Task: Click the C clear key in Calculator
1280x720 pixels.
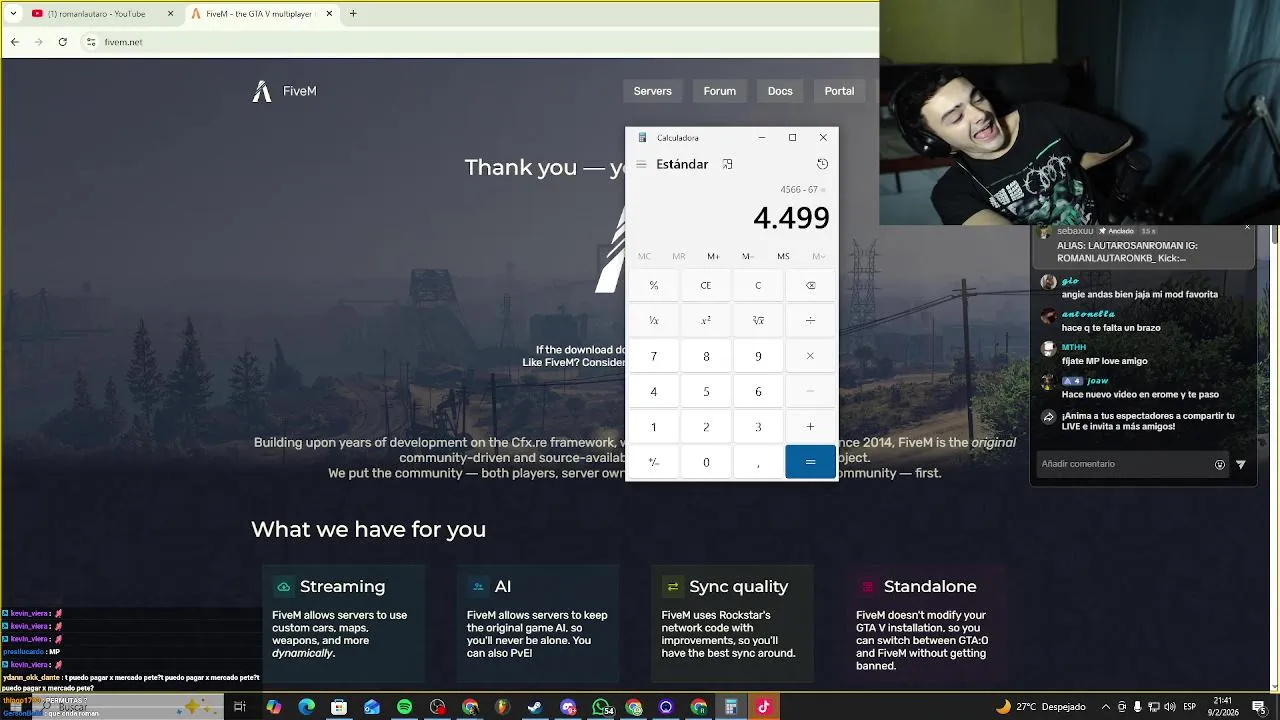Action: tap(758, 285)
